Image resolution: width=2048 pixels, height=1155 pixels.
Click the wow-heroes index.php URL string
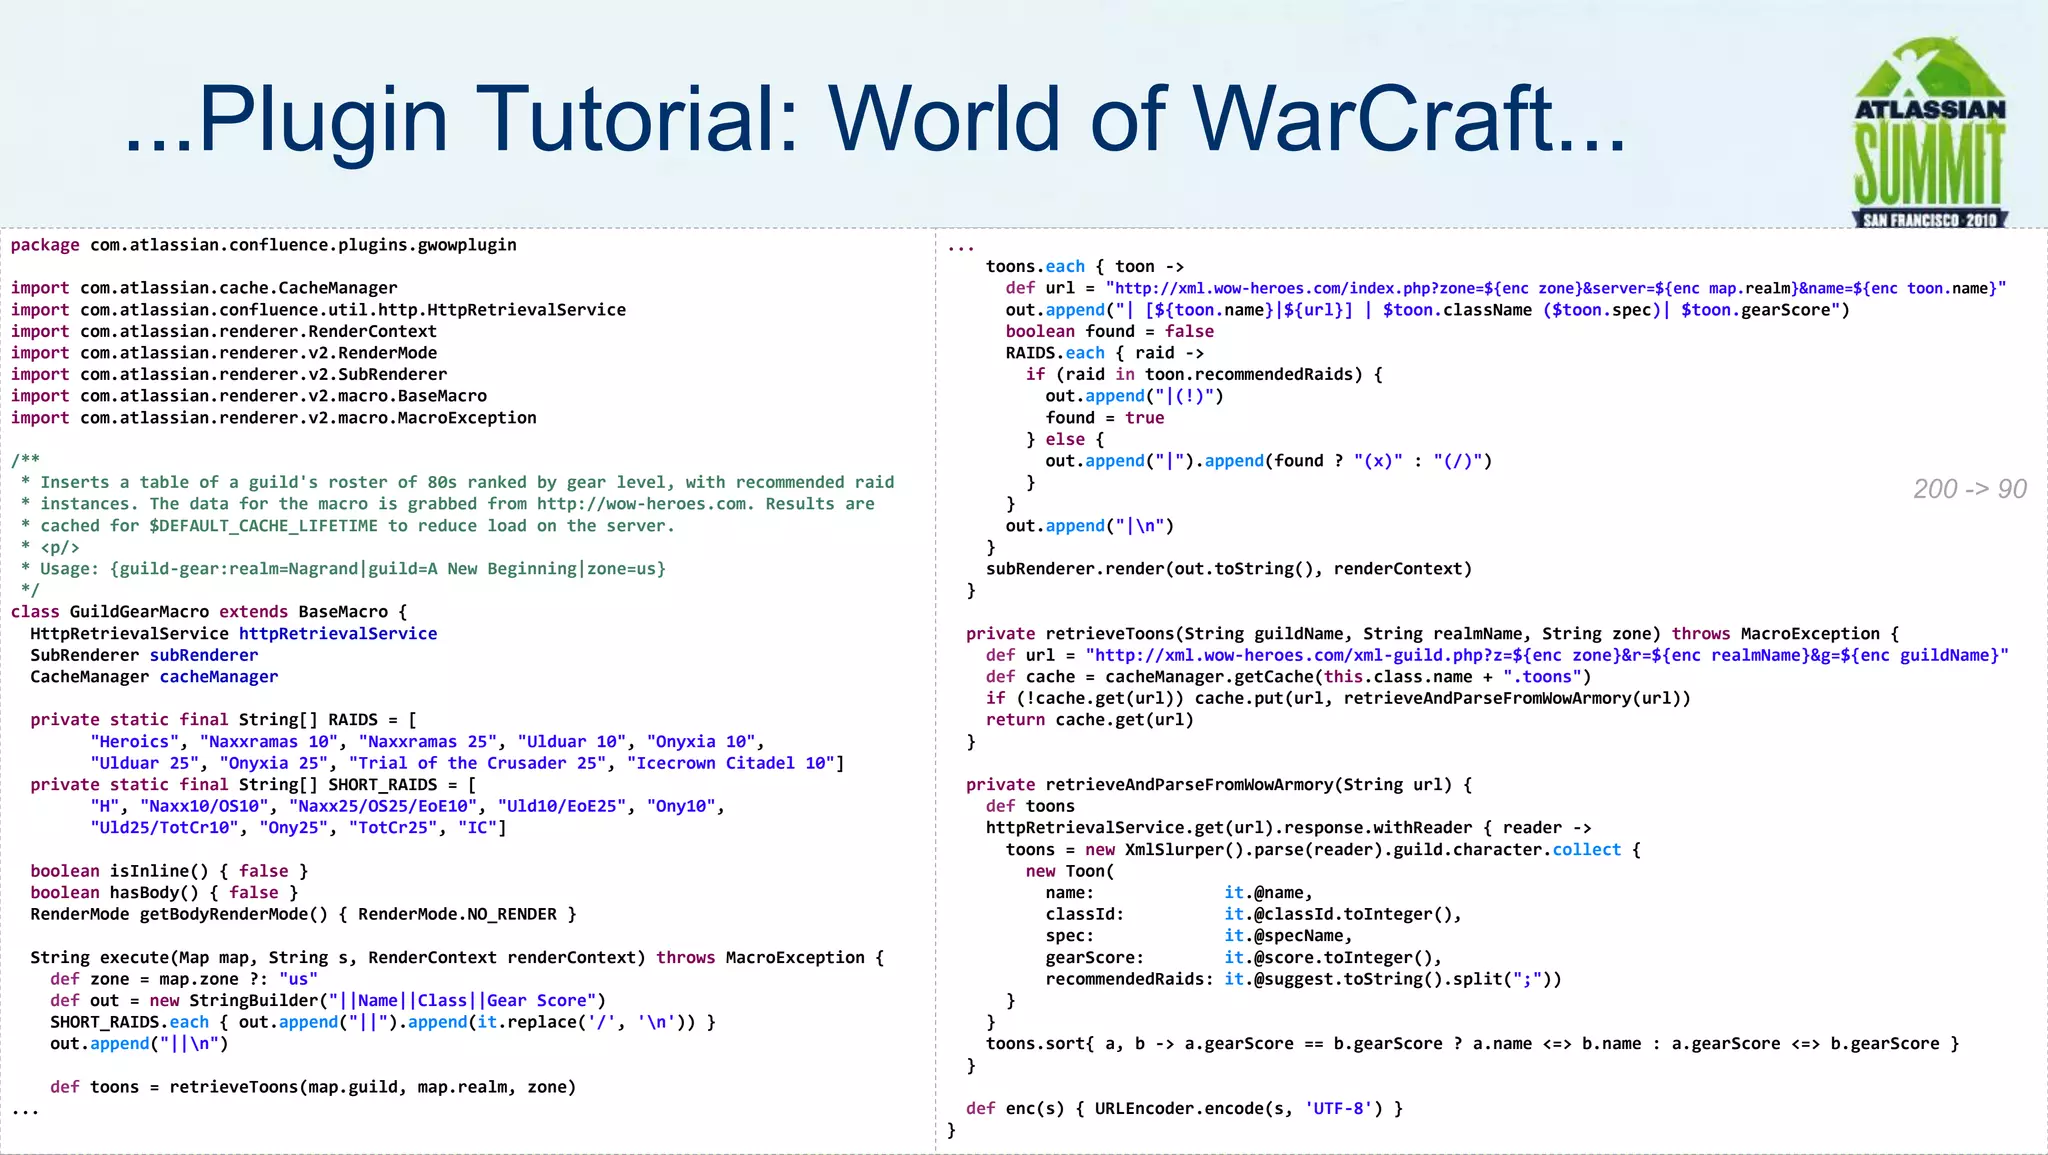click(1555, 288)
